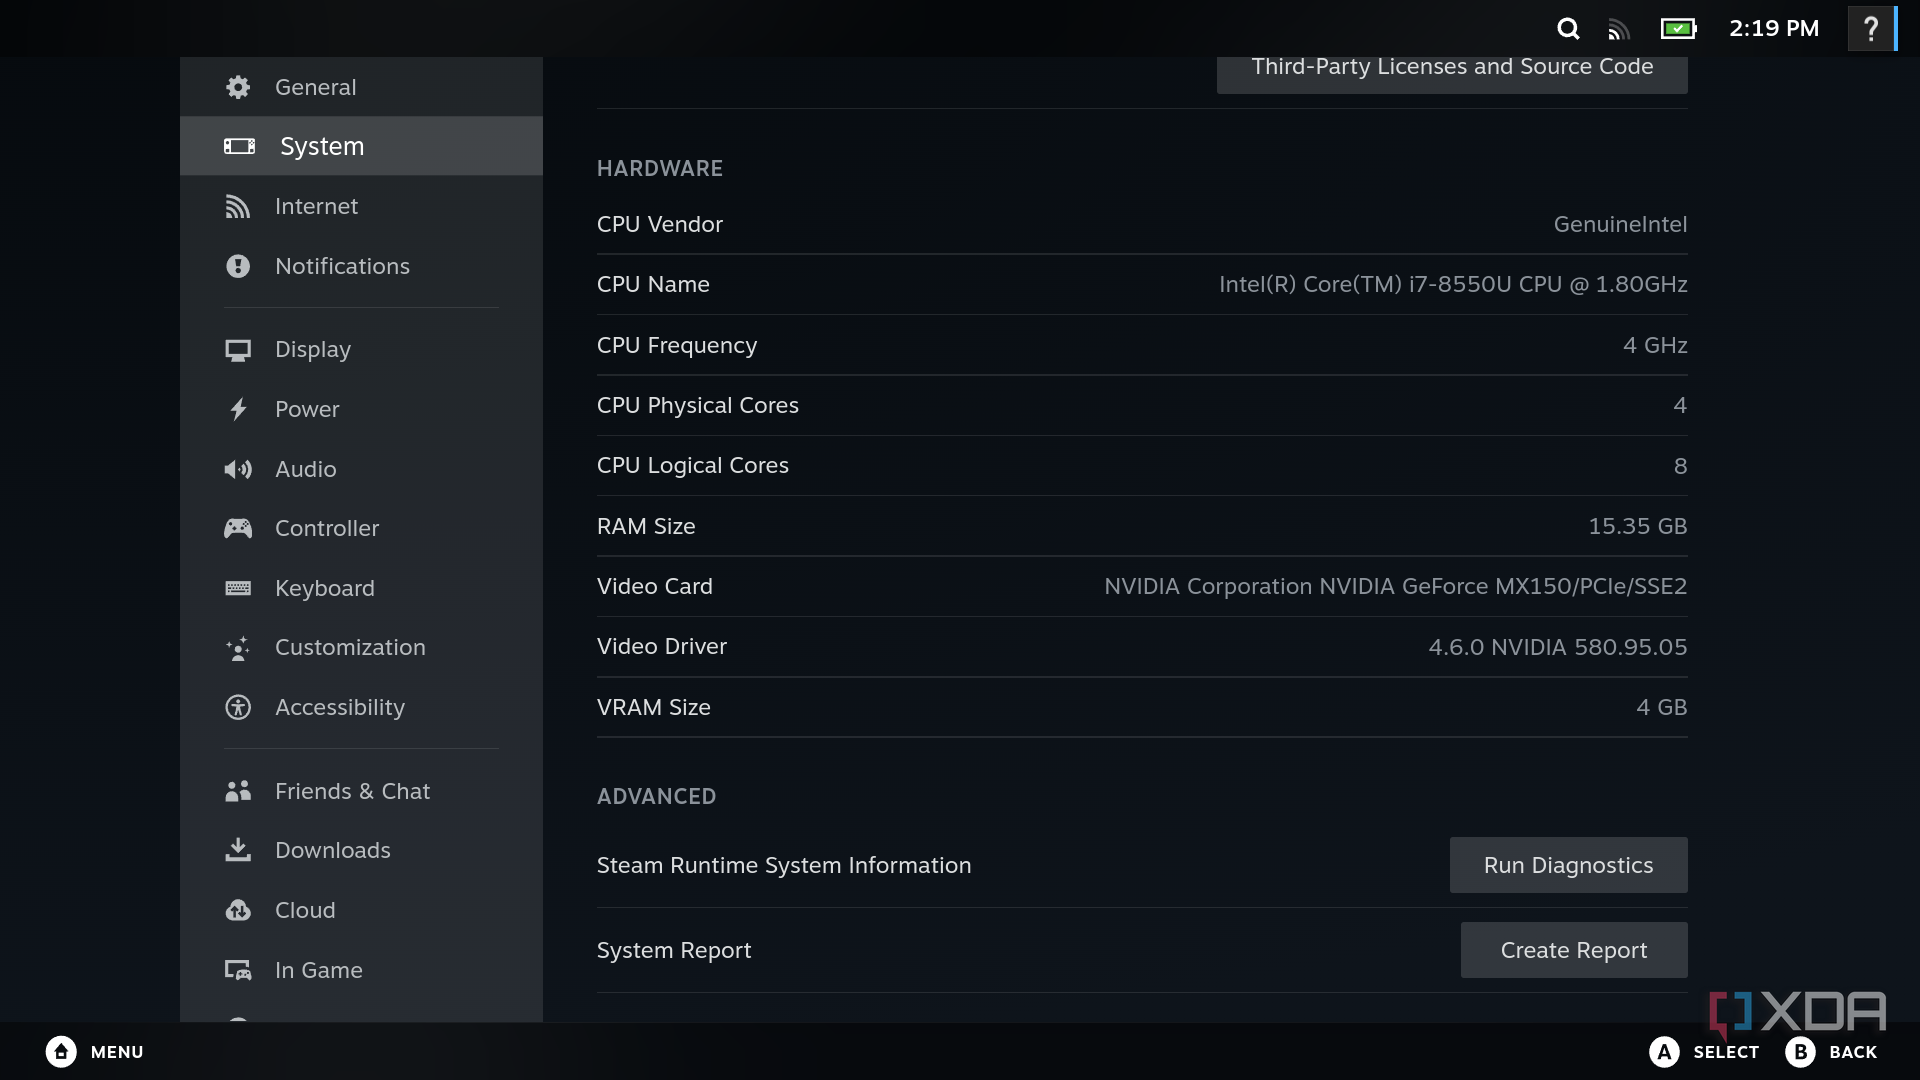The width and height of the screenshot is (1920, 1080).
Task: Select the CPU Name i7-8550U row
Action: coord(1142,284)
